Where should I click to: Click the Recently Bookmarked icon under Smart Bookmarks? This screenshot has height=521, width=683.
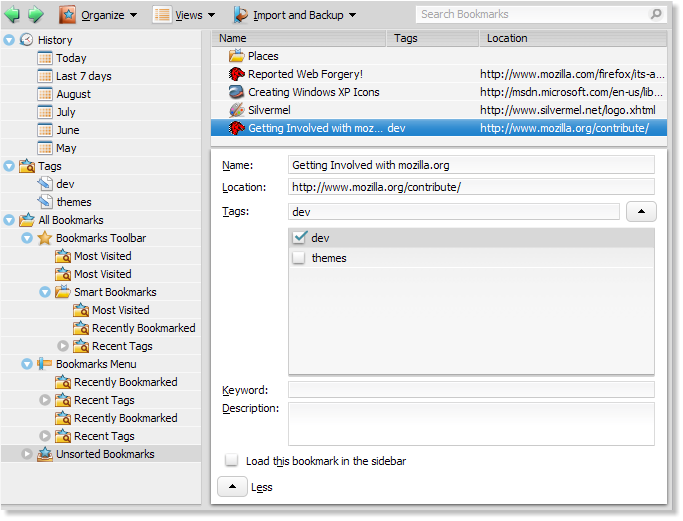[81, 328]
